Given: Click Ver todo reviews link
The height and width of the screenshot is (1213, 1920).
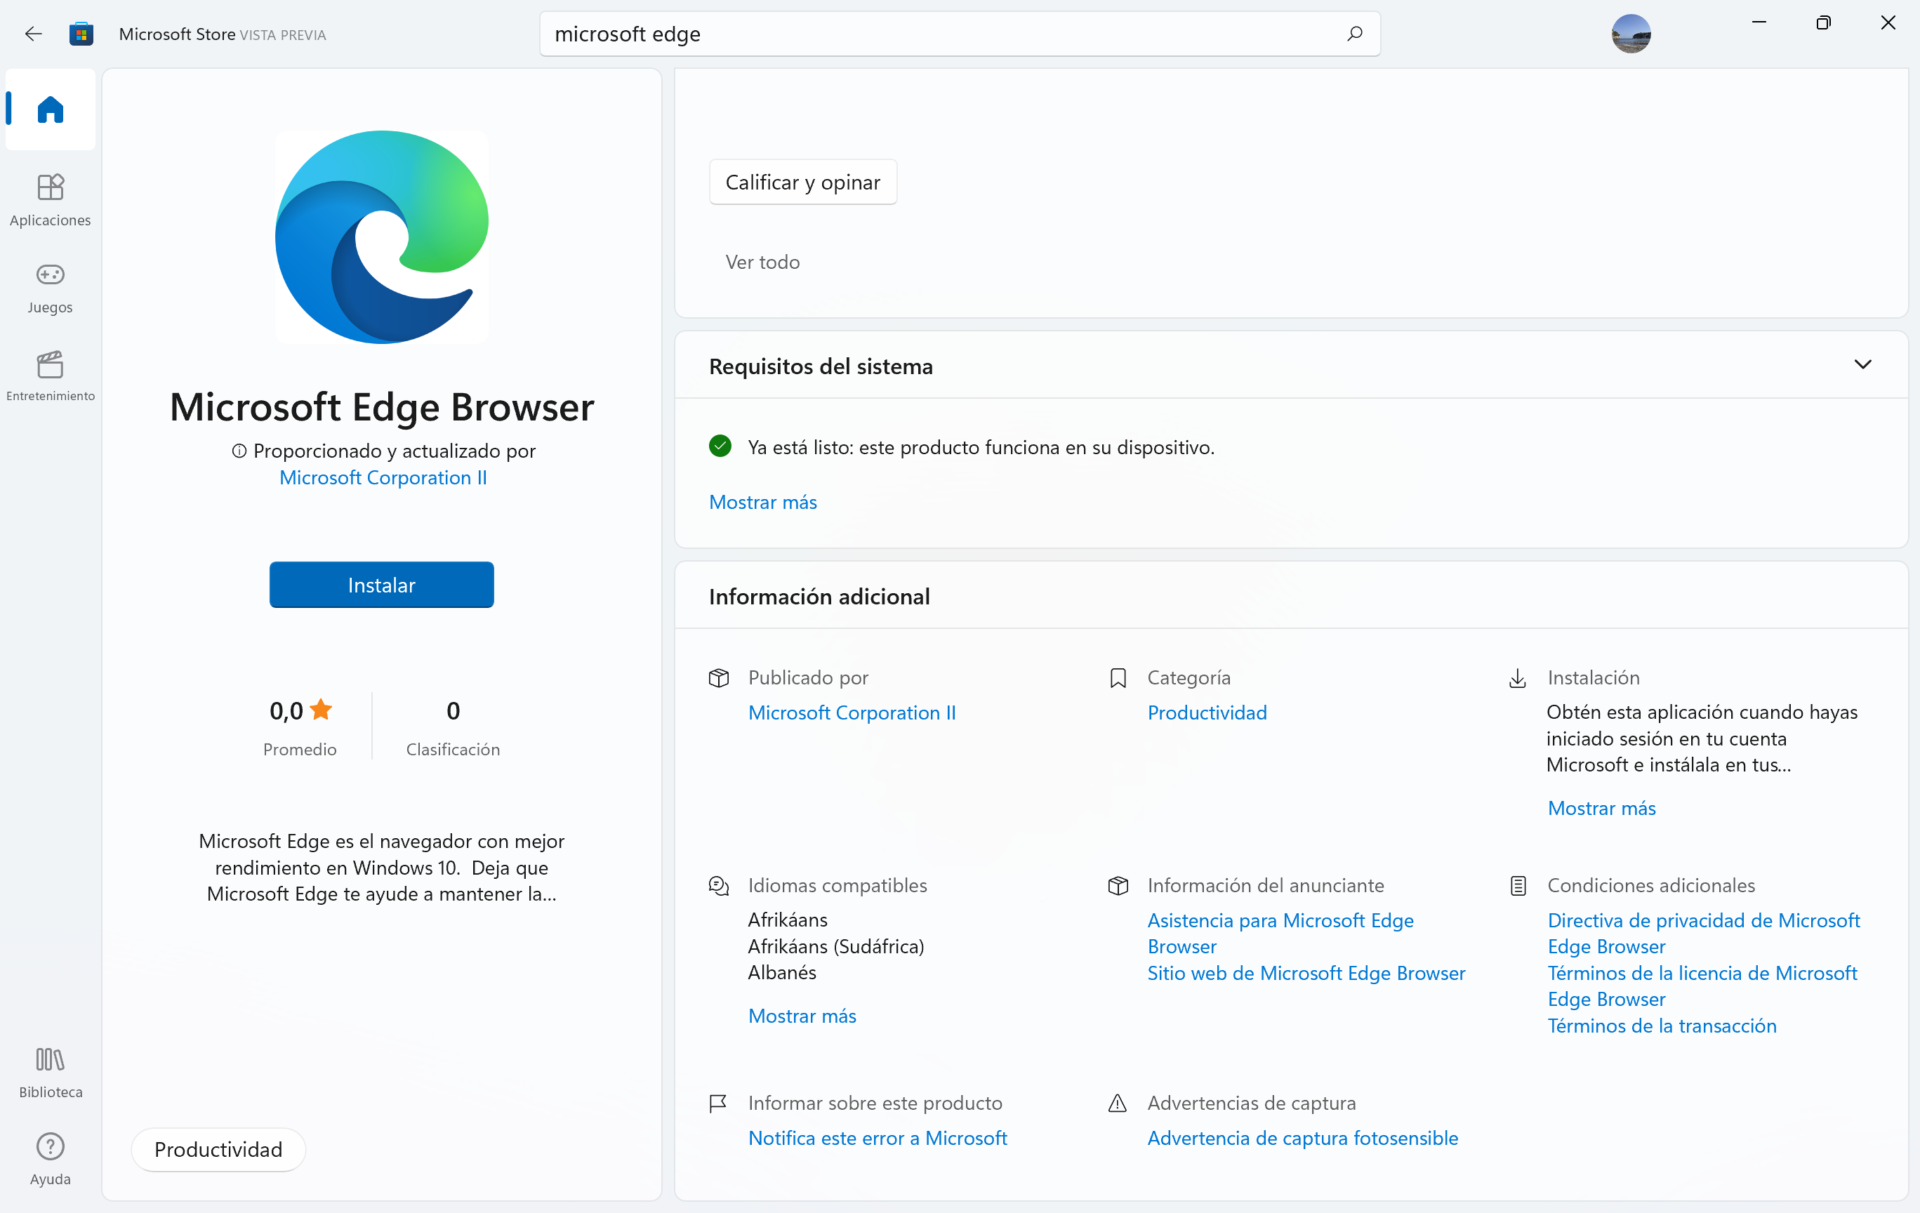Looking at the screenshot, I should click(762, 262).
